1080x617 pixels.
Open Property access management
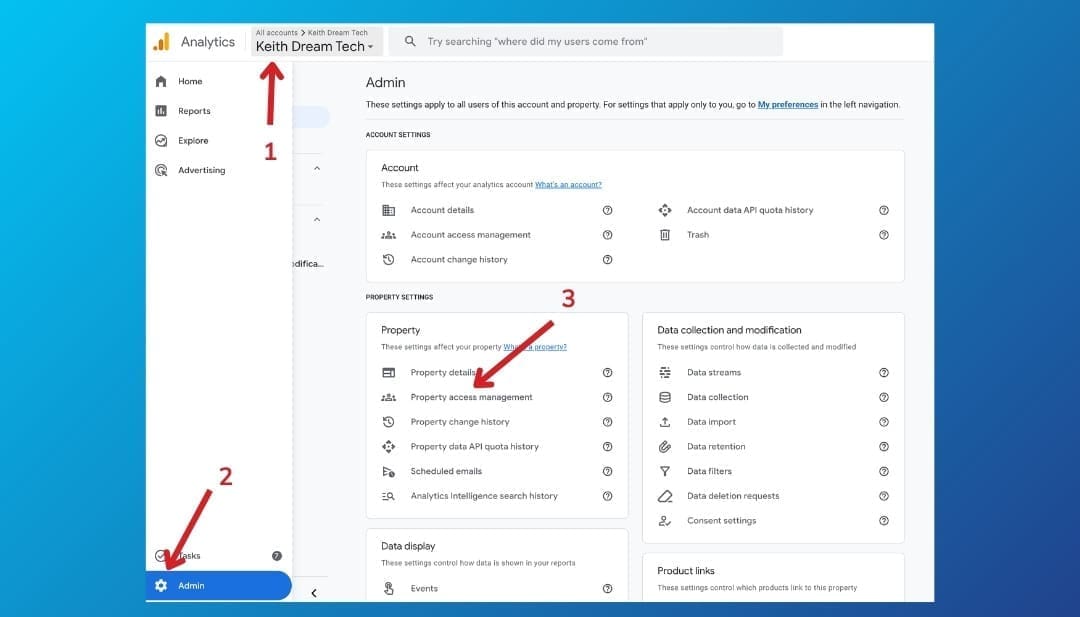(x=471, y=397)
